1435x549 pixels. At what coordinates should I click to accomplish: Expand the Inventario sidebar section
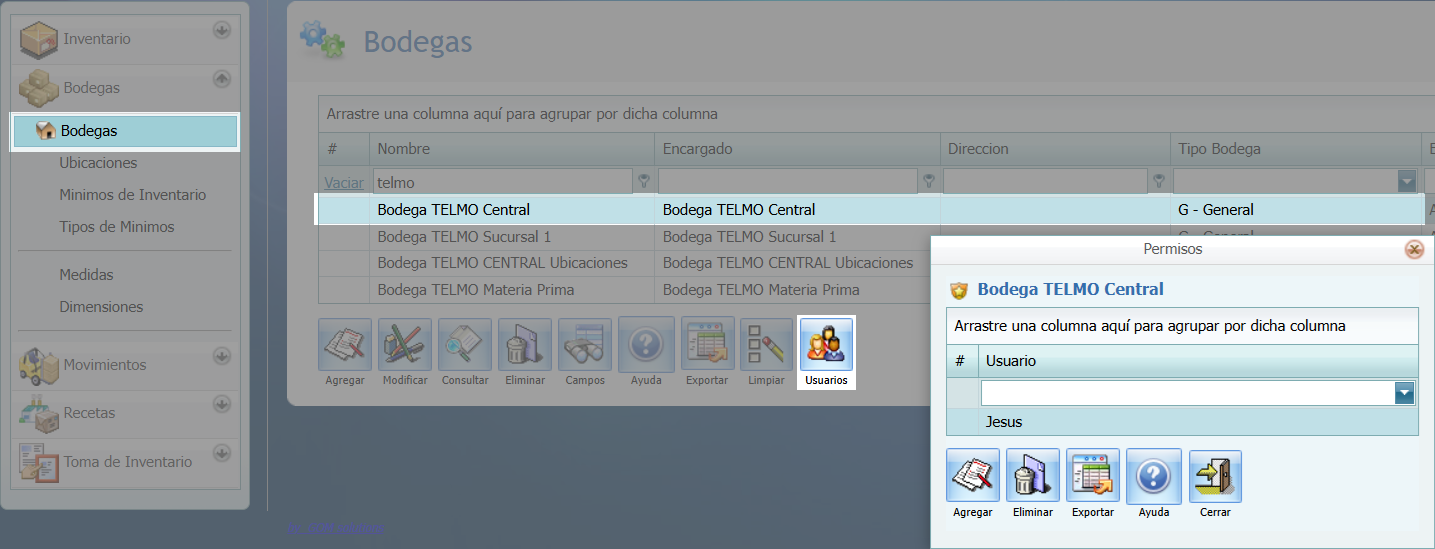pos(221,31)
